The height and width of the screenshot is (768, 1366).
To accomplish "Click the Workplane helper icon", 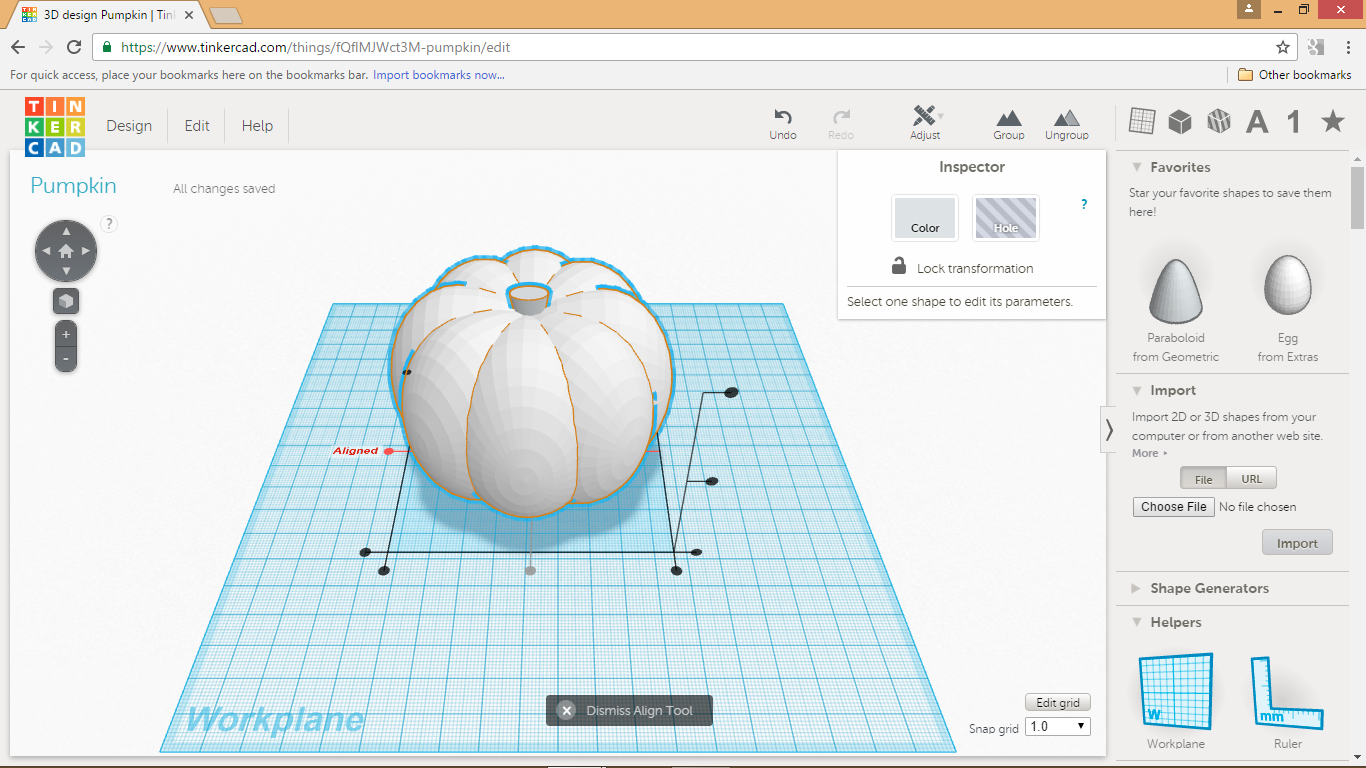I will [x=1174, y=690].
